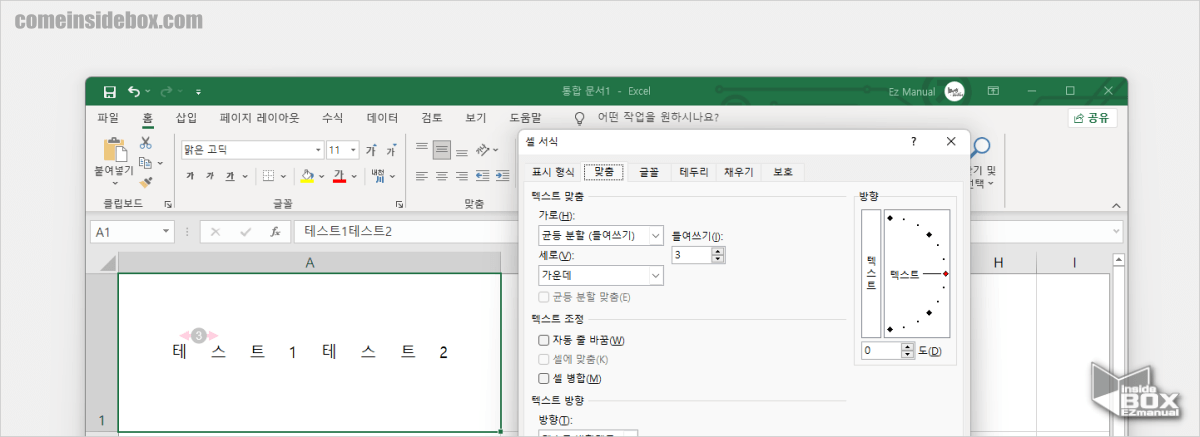Open the 파일 menu
Screen dimensions: 1200x437
[108, 117]
